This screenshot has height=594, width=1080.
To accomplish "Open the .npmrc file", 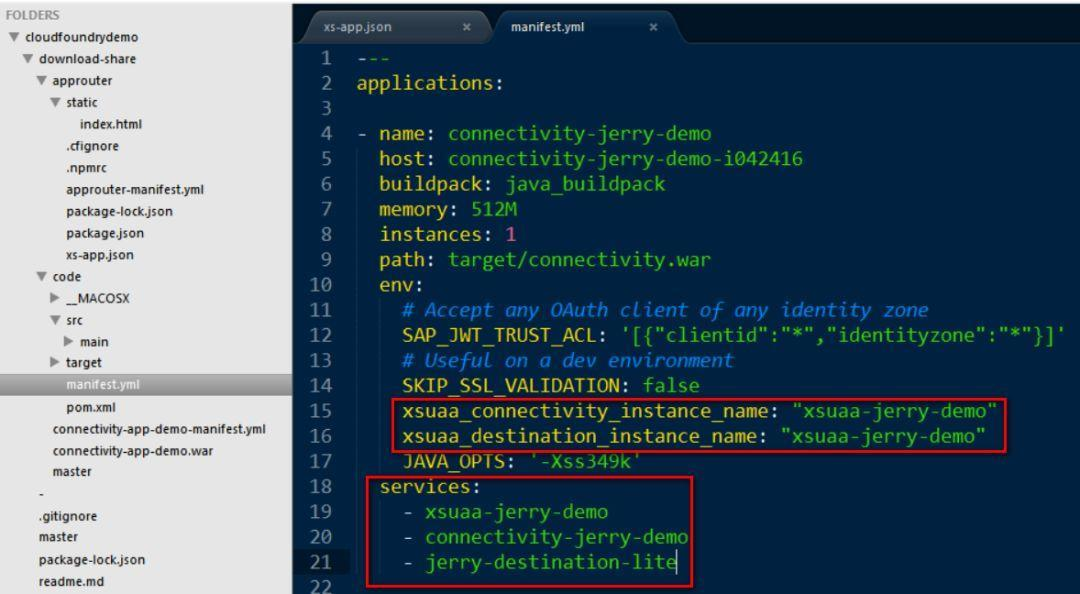I will pyautogui.click(x=86, y=167).
